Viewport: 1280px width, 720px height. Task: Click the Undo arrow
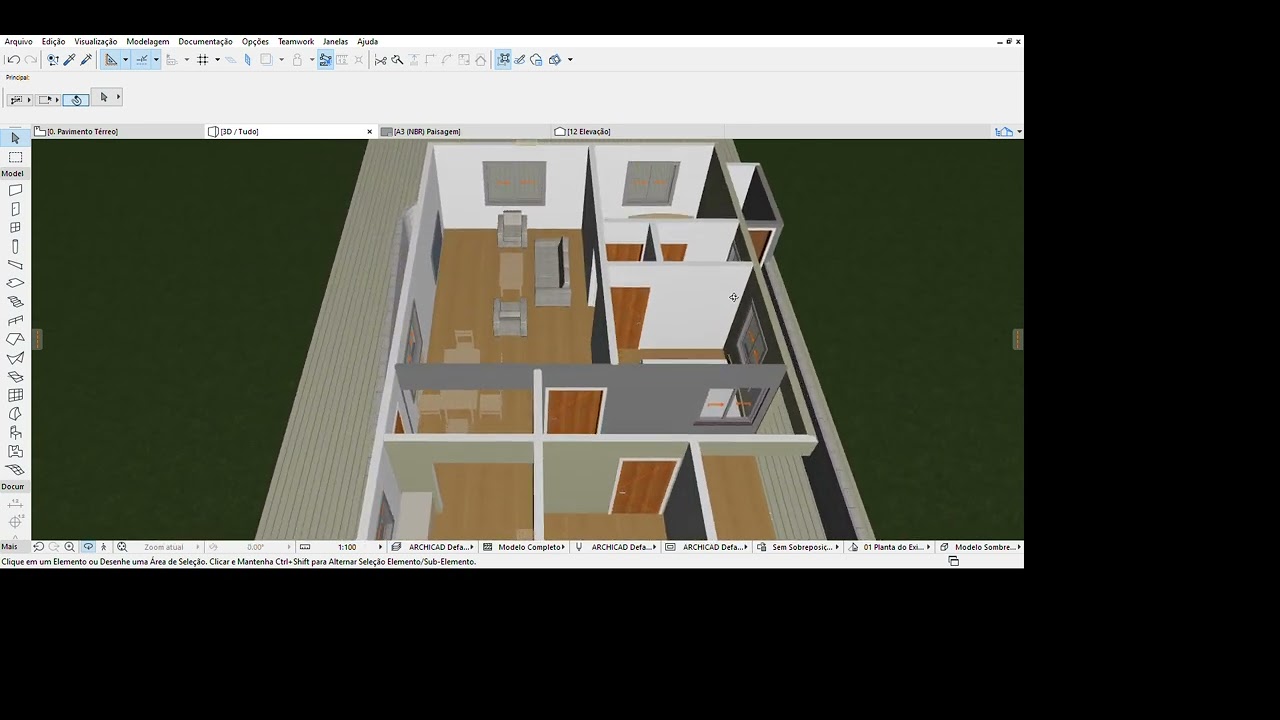(x=13, y=60)
